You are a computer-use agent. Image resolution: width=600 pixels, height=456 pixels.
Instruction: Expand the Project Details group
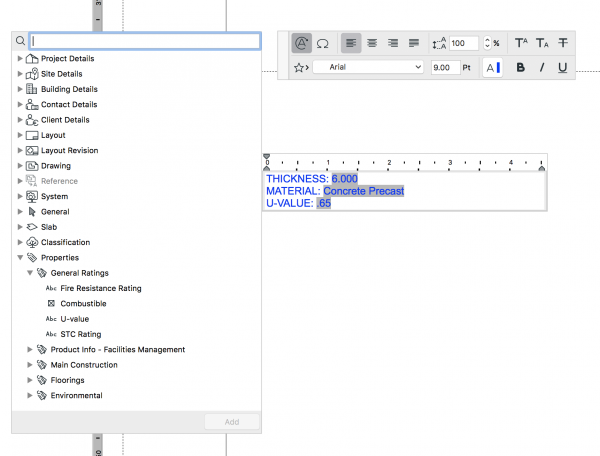click(x=20, y=59)
